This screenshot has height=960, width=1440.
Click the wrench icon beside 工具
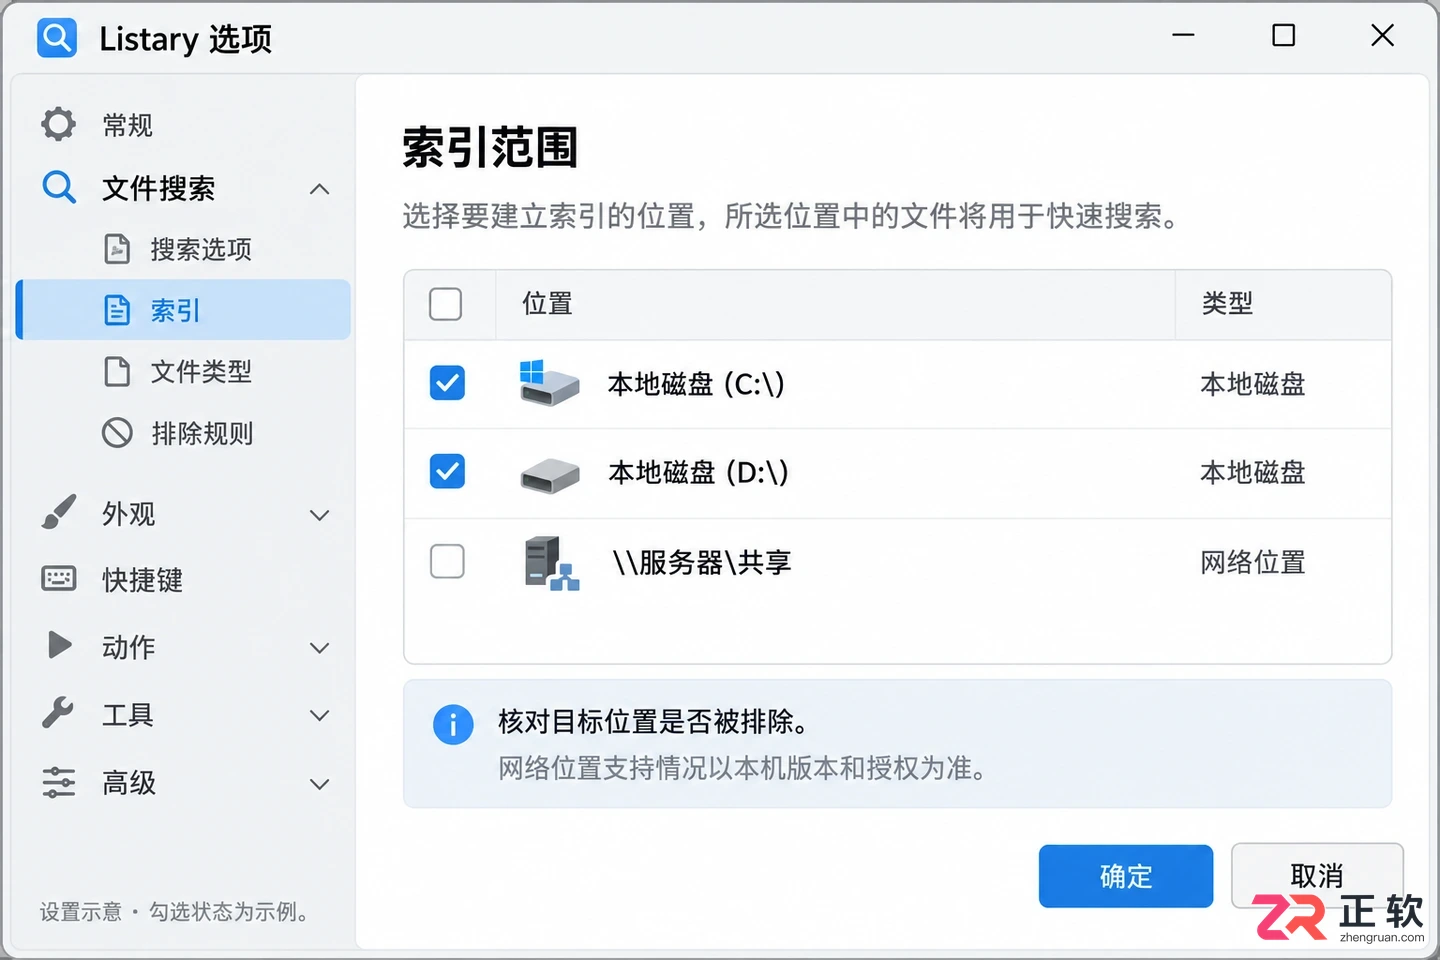pyautogui.click(x=58, y=713)
